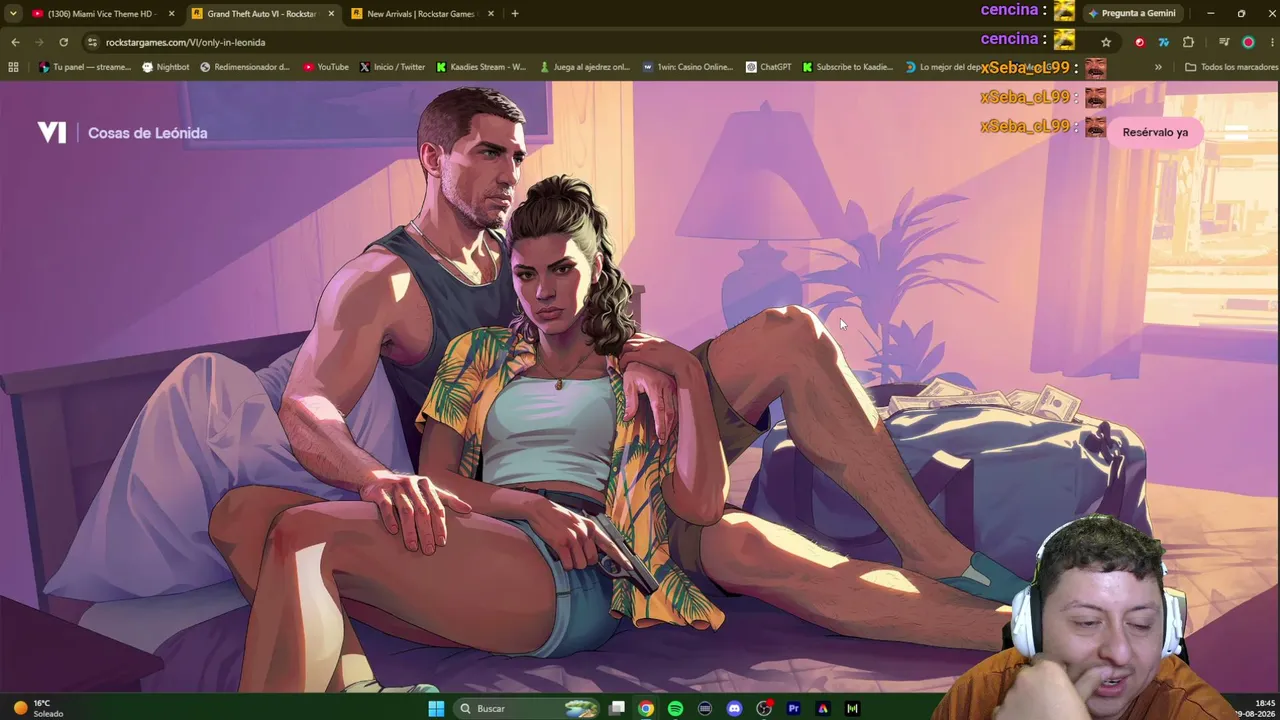This screenshot has height=720, width=1280.
Task: Open OBS Studio from the taskbar
Action: tap(764, 708)
